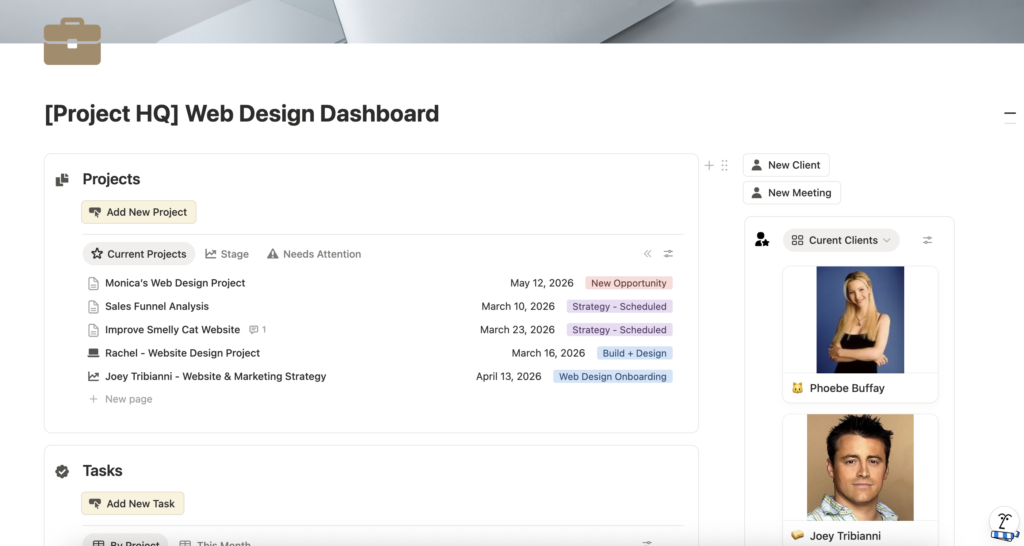Screen dimensions: 1024x546
Task: Click New page in Projects list
Action: click(121, 399)
